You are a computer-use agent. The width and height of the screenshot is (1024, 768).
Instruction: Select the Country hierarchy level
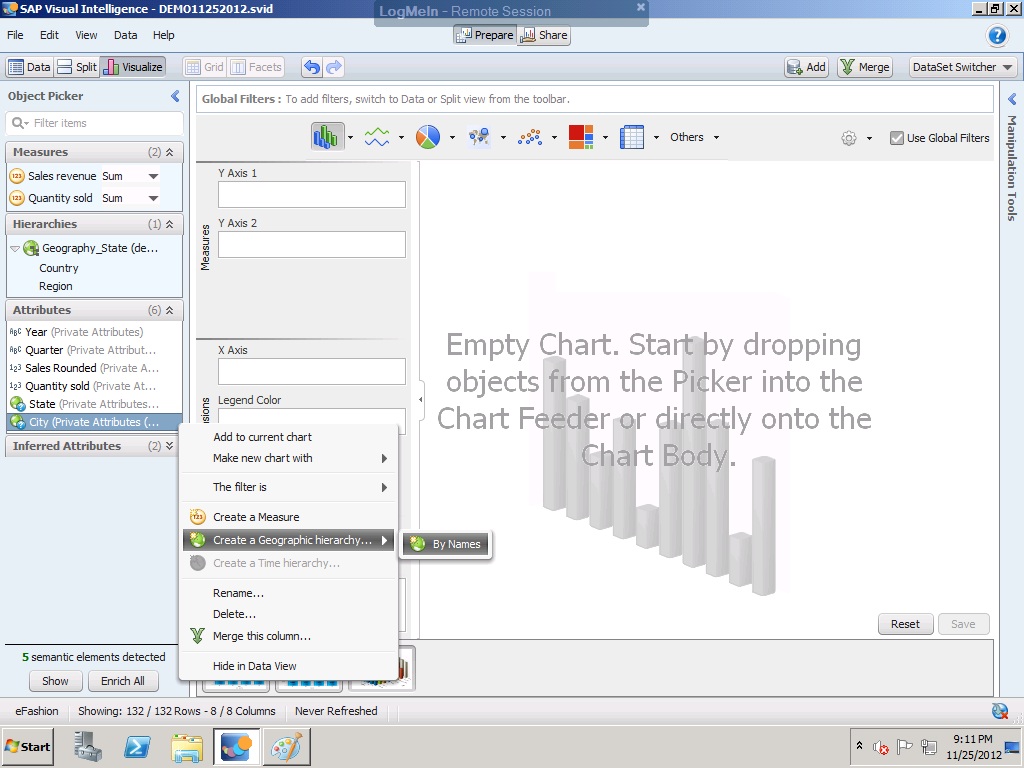[x=59, y=268]
